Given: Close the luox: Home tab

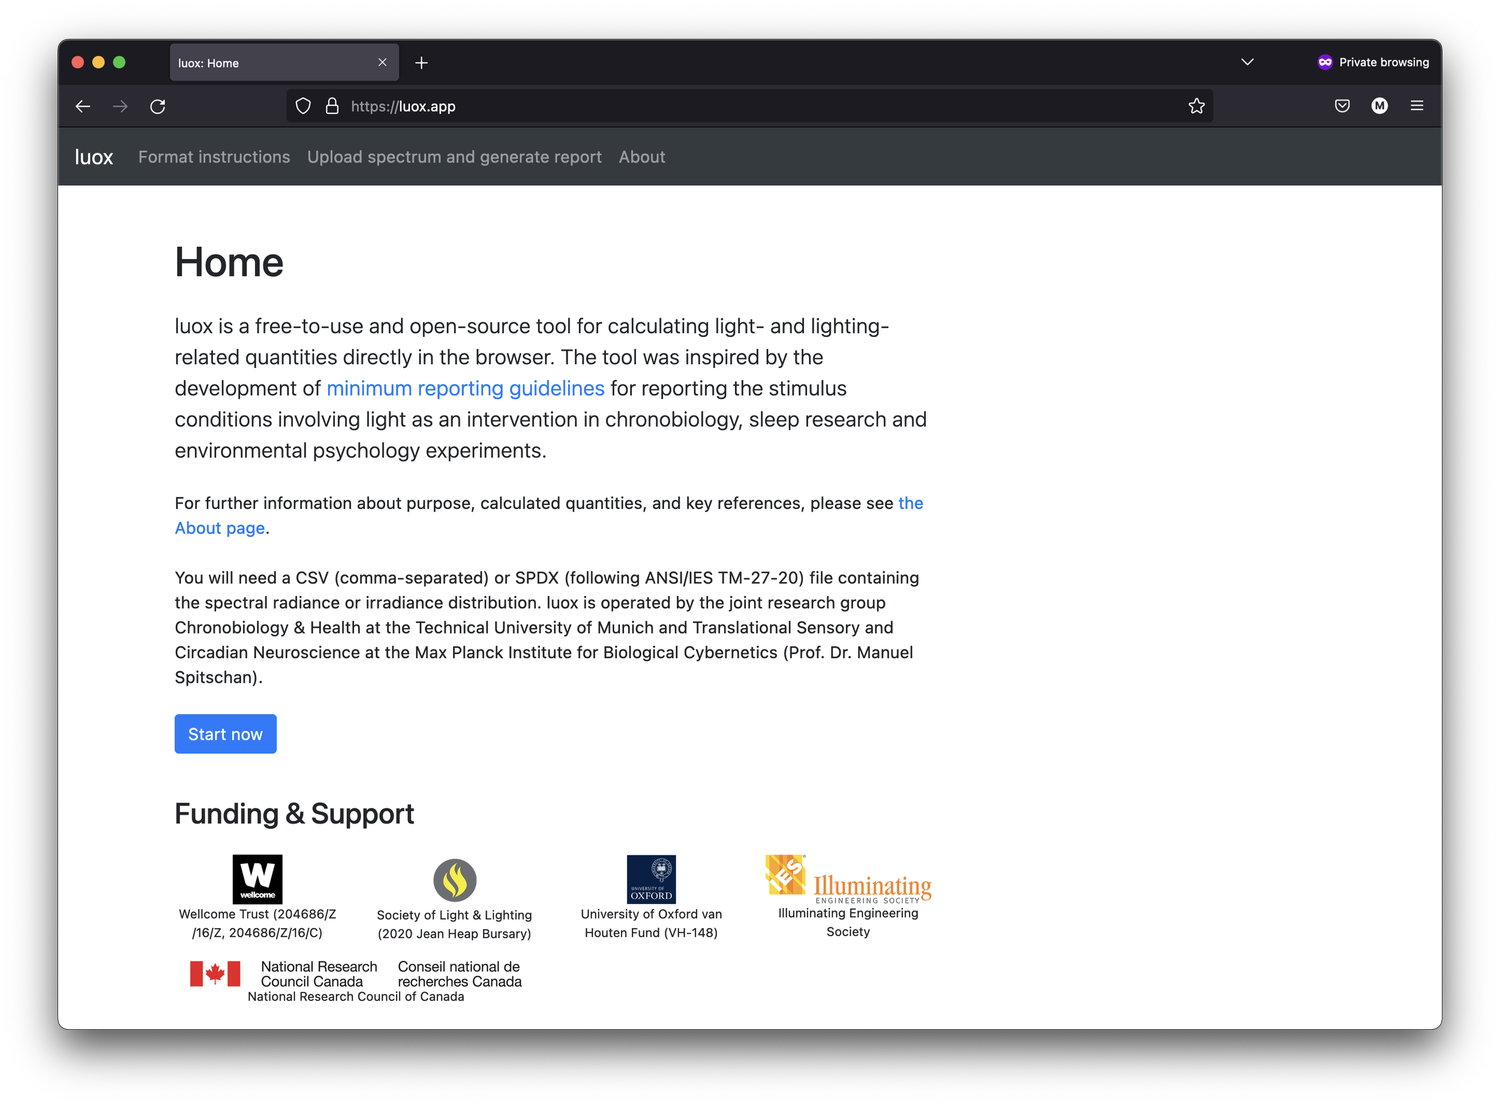Looking at the screenshot, I should tap(382, 63).
